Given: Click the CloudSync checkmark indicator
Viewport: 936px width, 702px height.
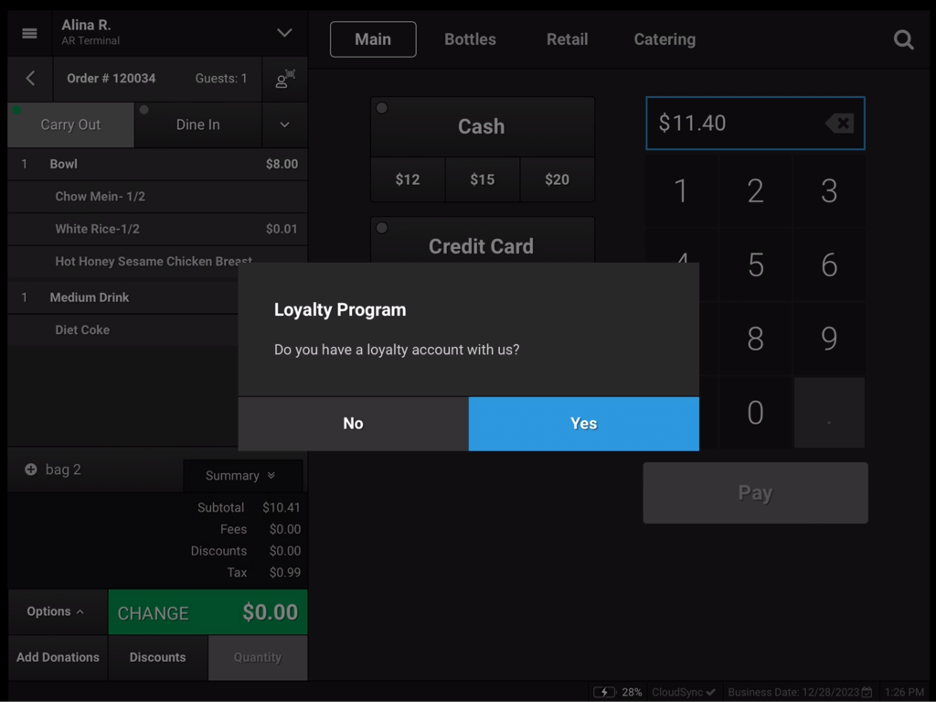Looking at the screenshot, I should click(711, 691).
